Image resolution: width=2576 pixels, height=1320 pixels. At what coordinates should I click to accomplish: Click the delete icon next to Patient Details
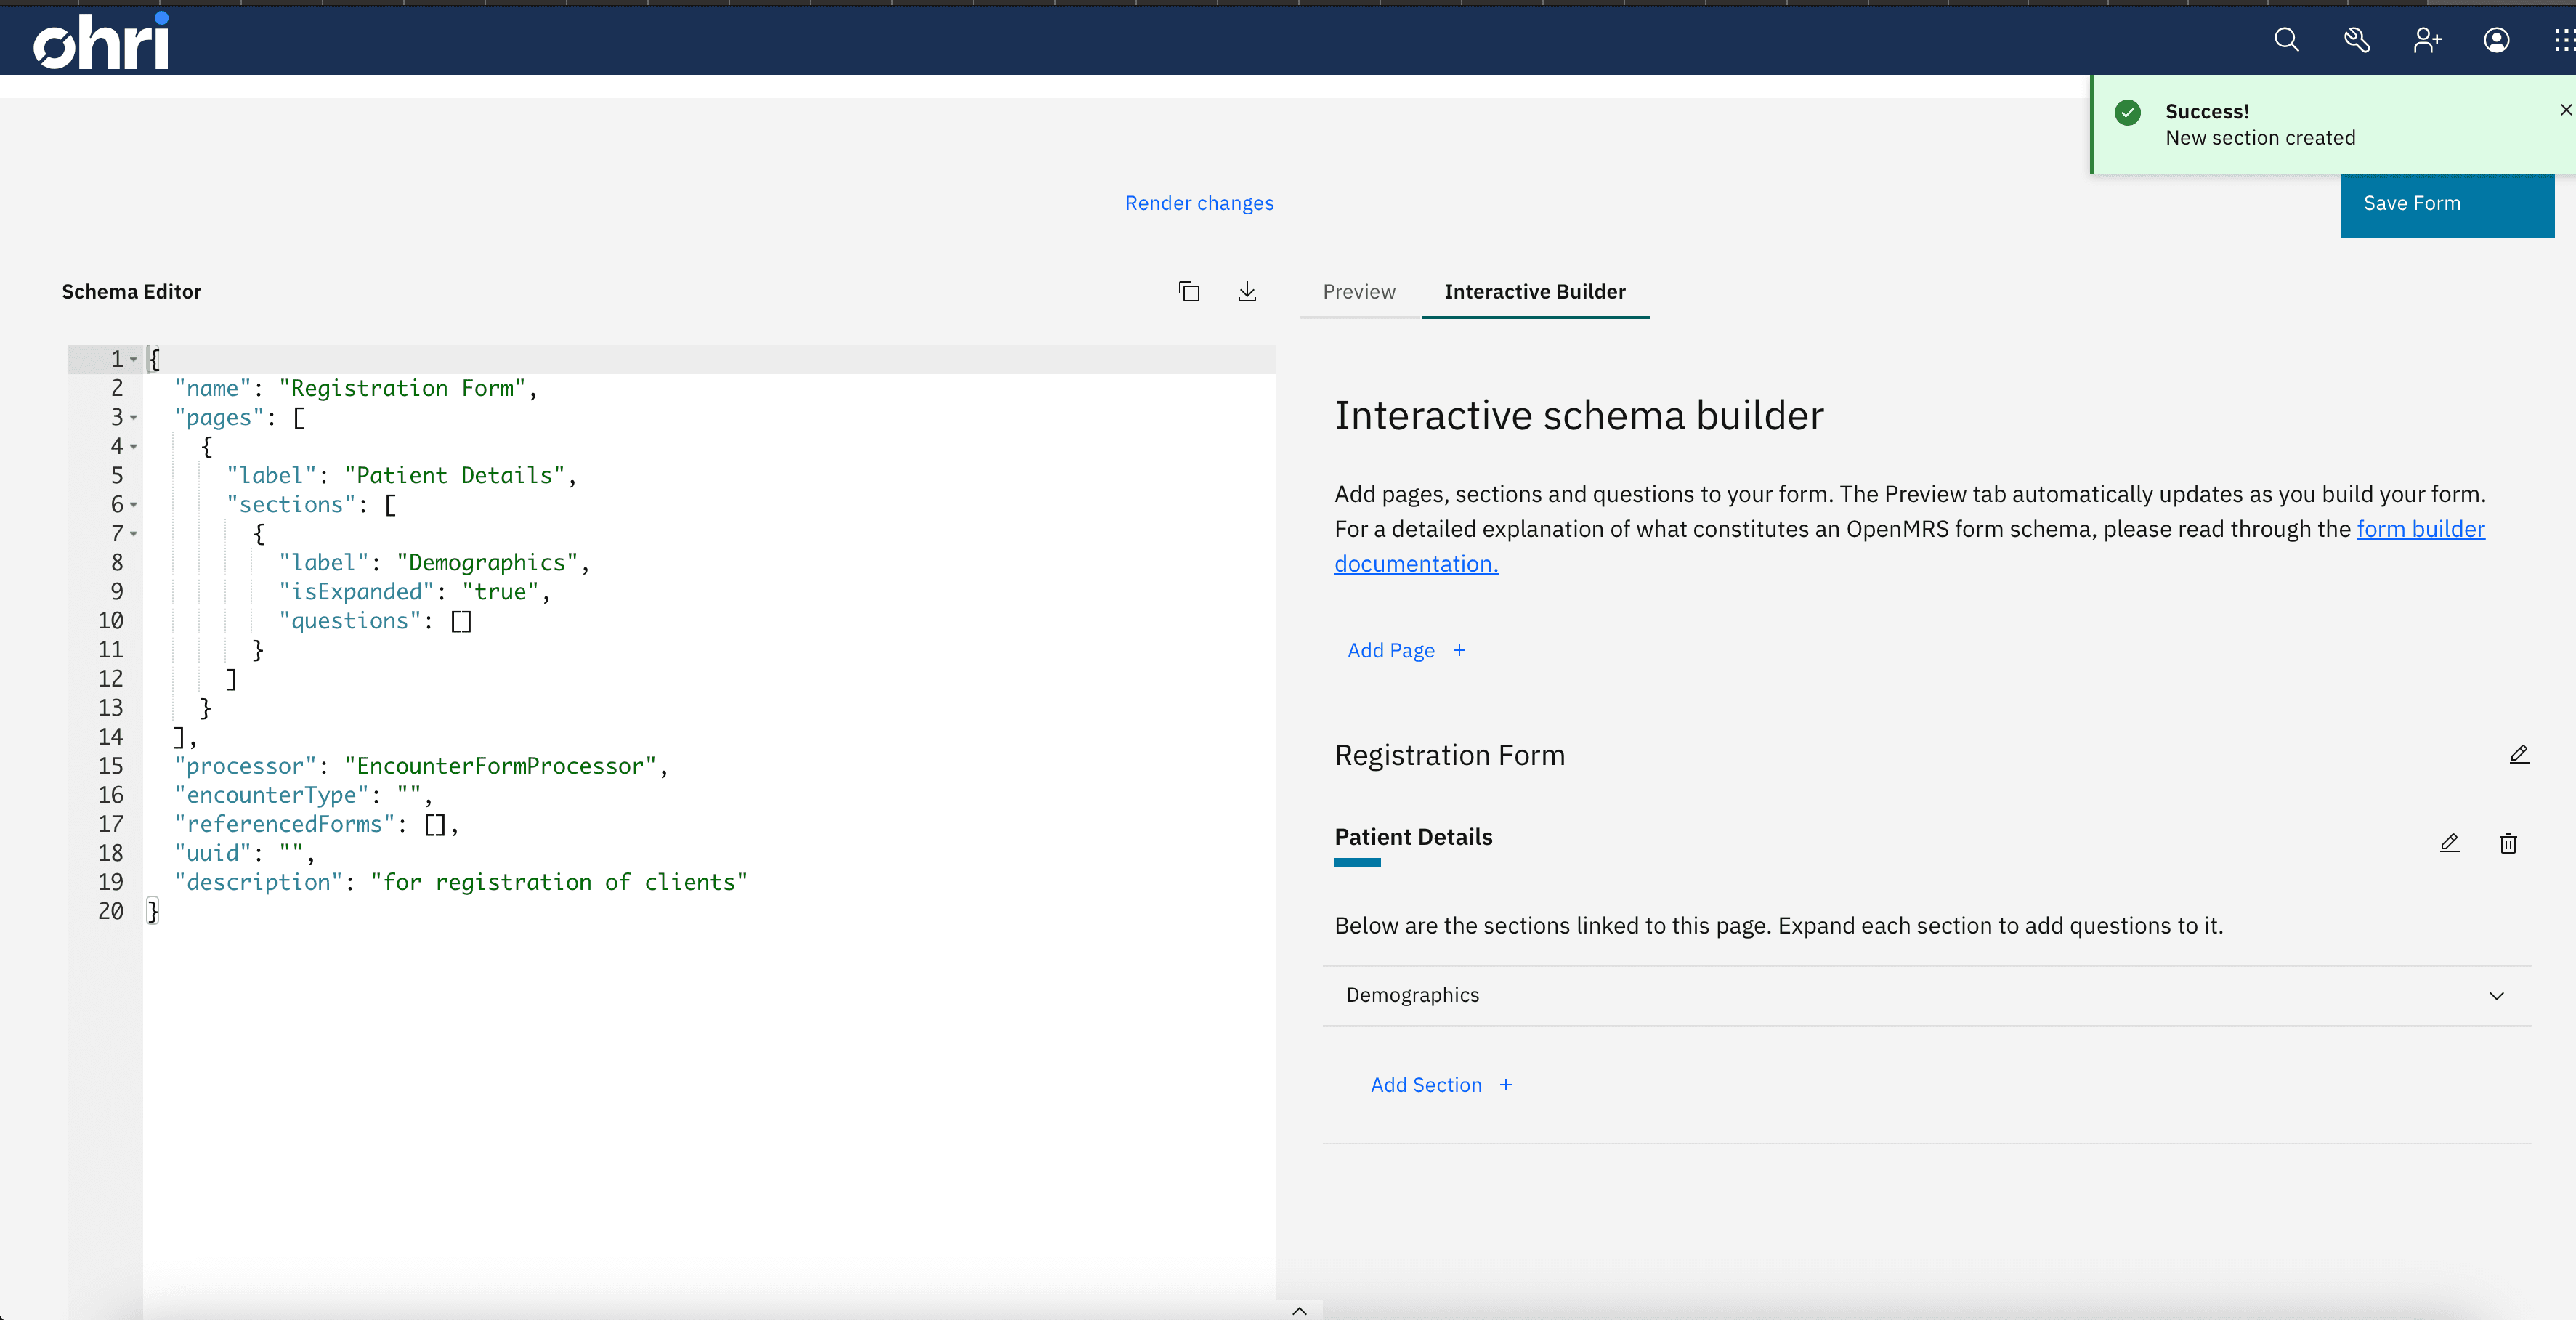(x=2507, y=843)
